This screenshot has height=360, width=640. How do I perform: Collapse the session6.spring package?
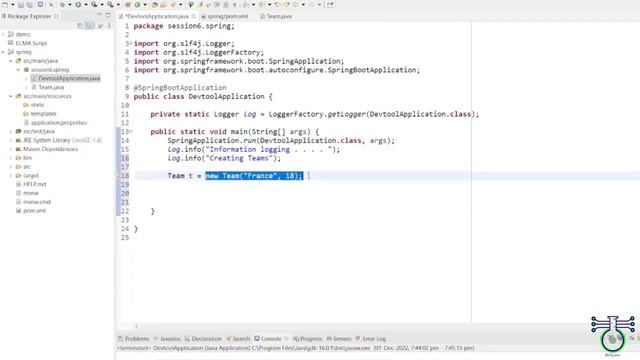point(18,70)
